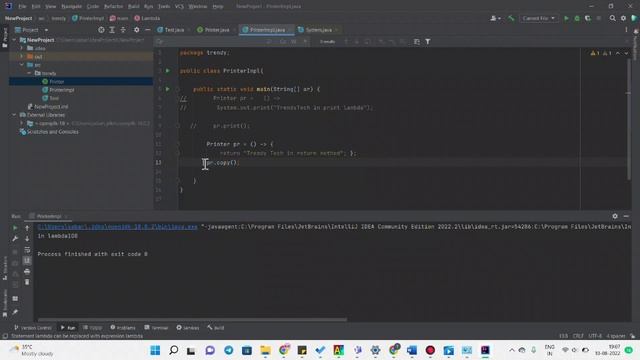Expand the out folder node
Viewport: 640px width, 360px height.
click(22, 57)
